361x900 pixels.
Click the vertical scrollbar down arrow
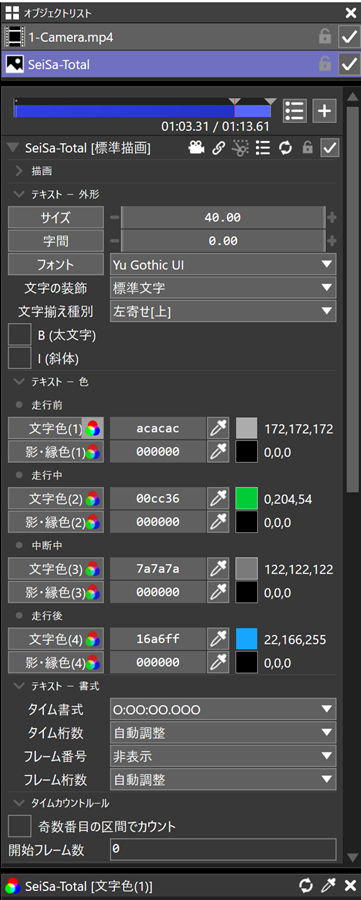point(353,857)
